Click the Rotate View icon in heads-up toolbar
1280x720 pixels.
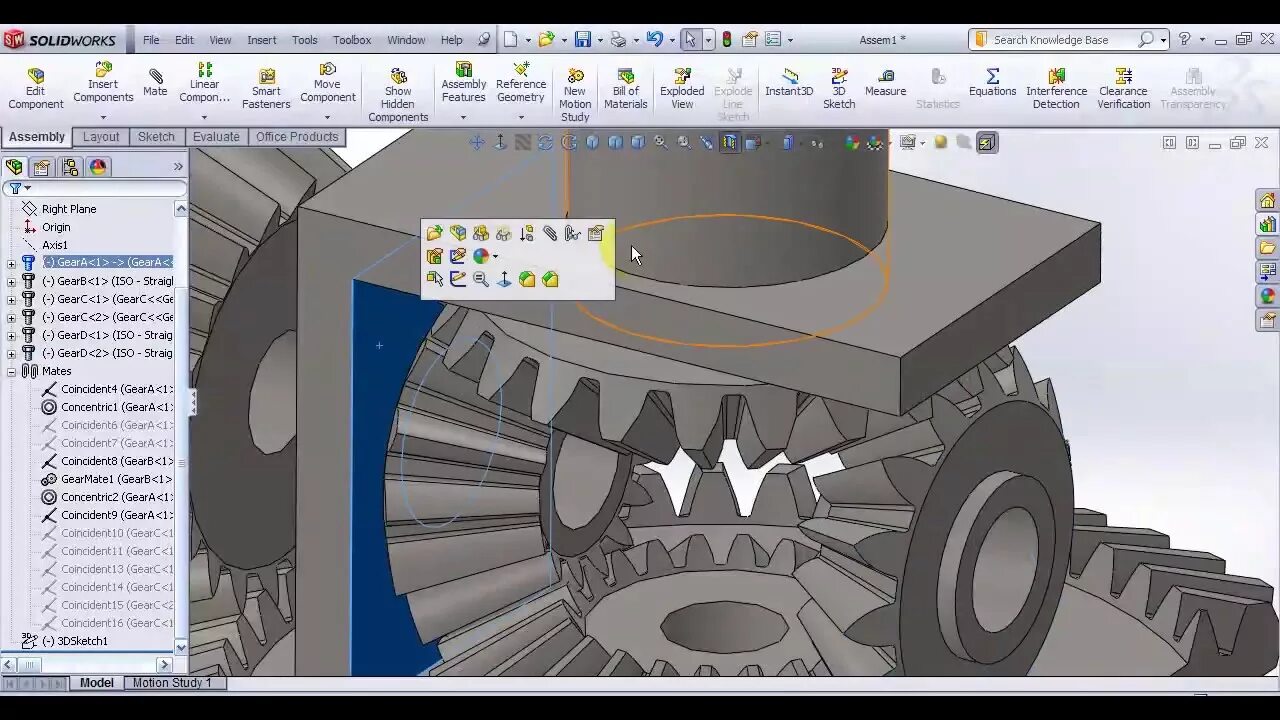546,143
